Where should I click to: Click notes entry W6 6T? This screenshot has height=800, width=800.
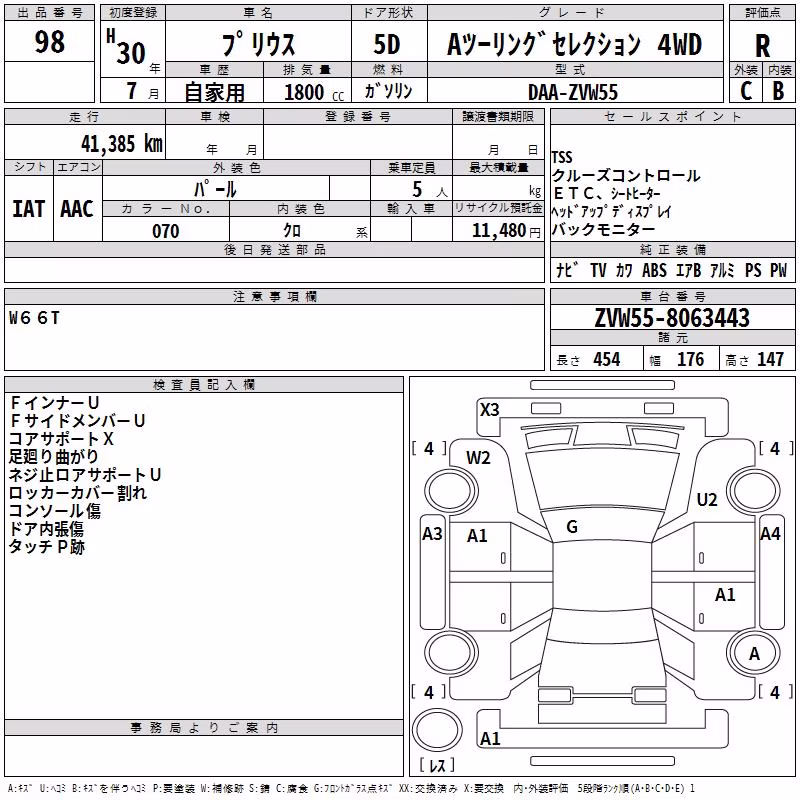click(x=34, y=318)
